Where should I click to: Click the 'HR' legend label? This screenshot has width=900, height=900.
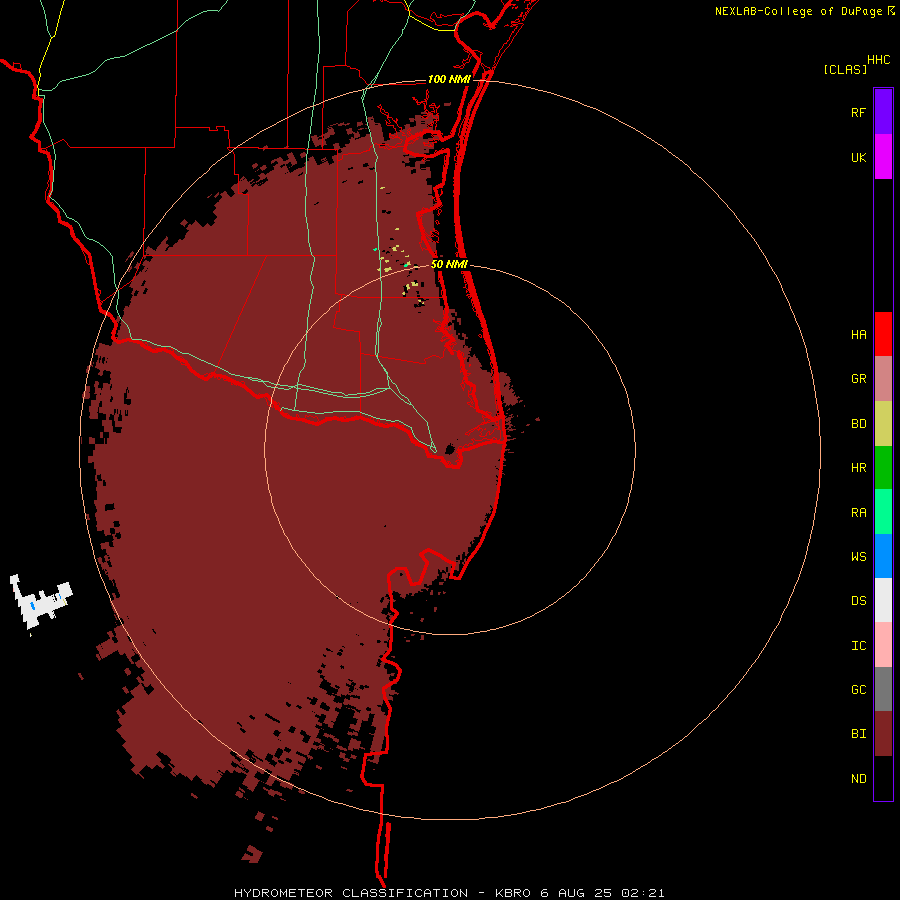point(858,468)
